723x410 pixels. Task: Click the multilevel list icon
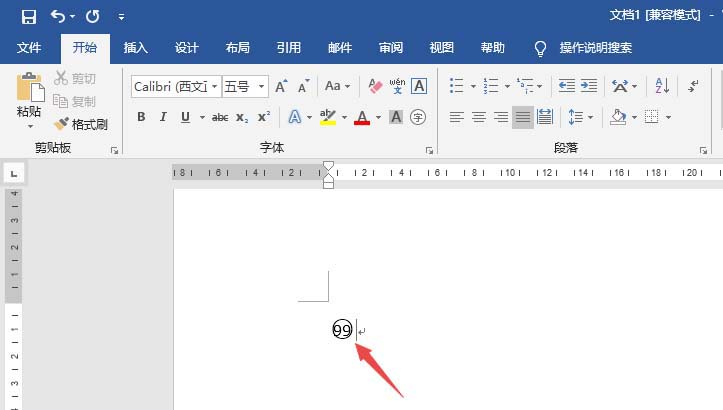525,86
